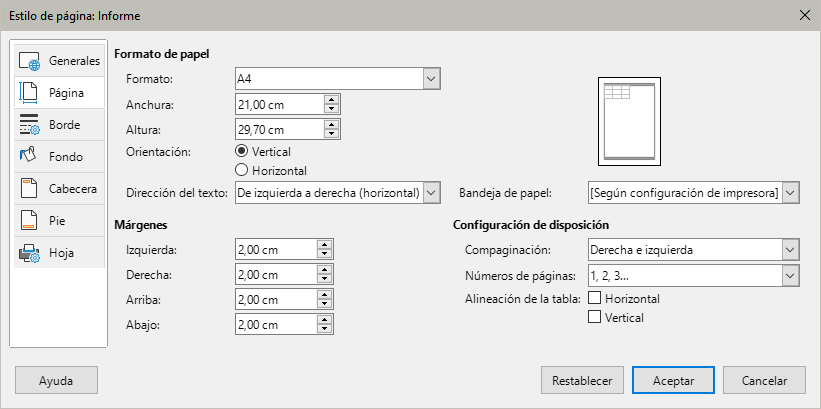The width and height of the screenshot is (821, 409).
Task: Open the Formato paper size dropdown
Action: (431, 78)
